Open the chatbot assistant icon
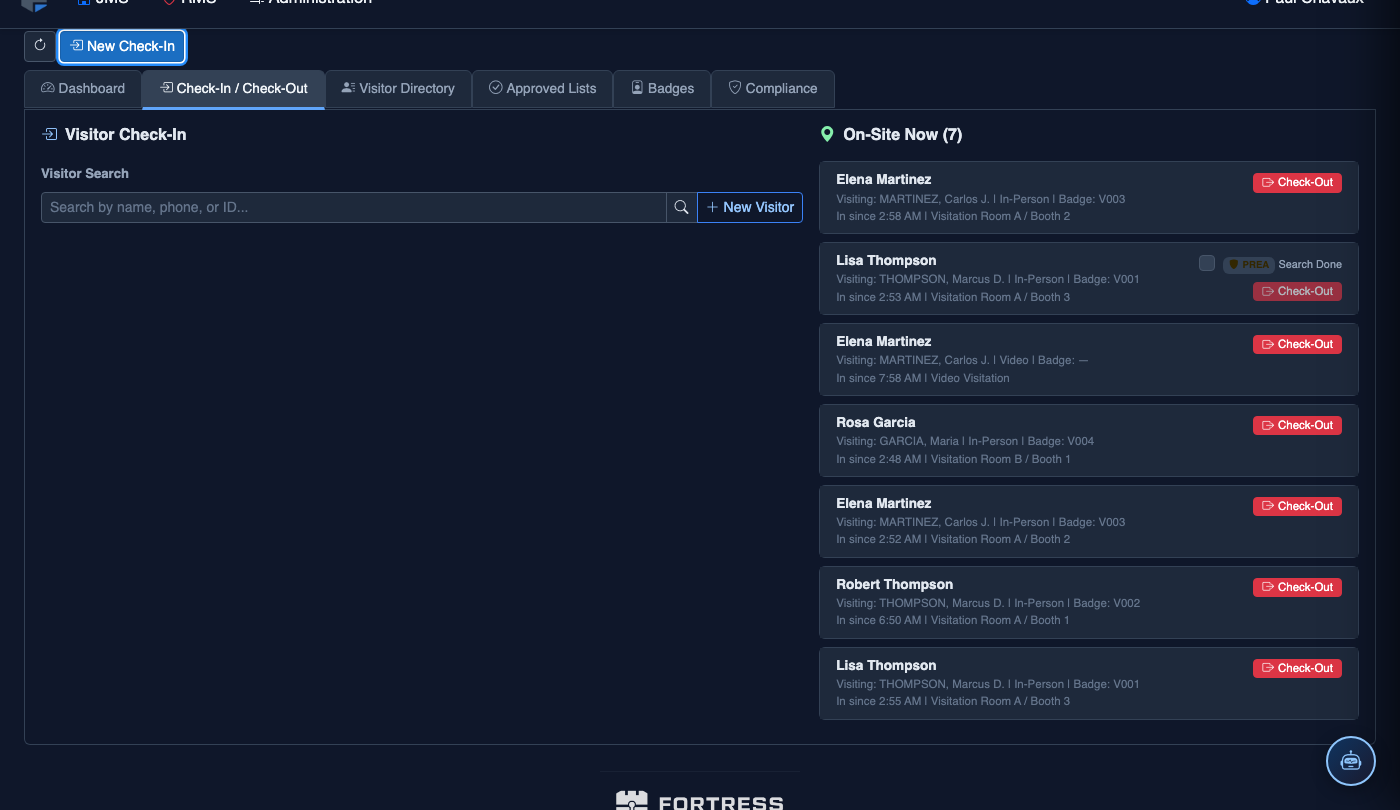 (x=1351, y=761)
